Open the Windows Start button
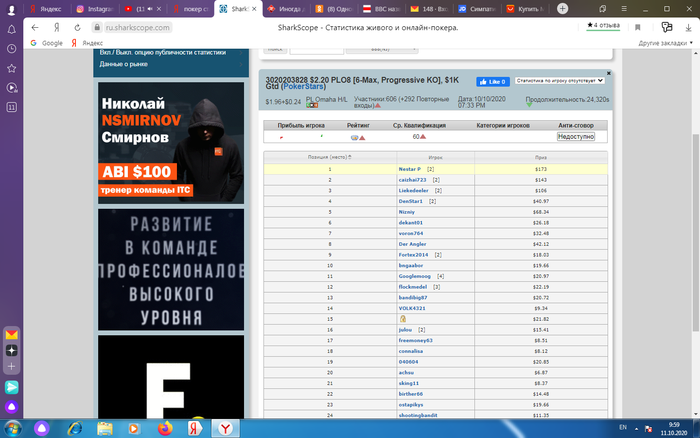The image size is (700, 438). (12, 429)
